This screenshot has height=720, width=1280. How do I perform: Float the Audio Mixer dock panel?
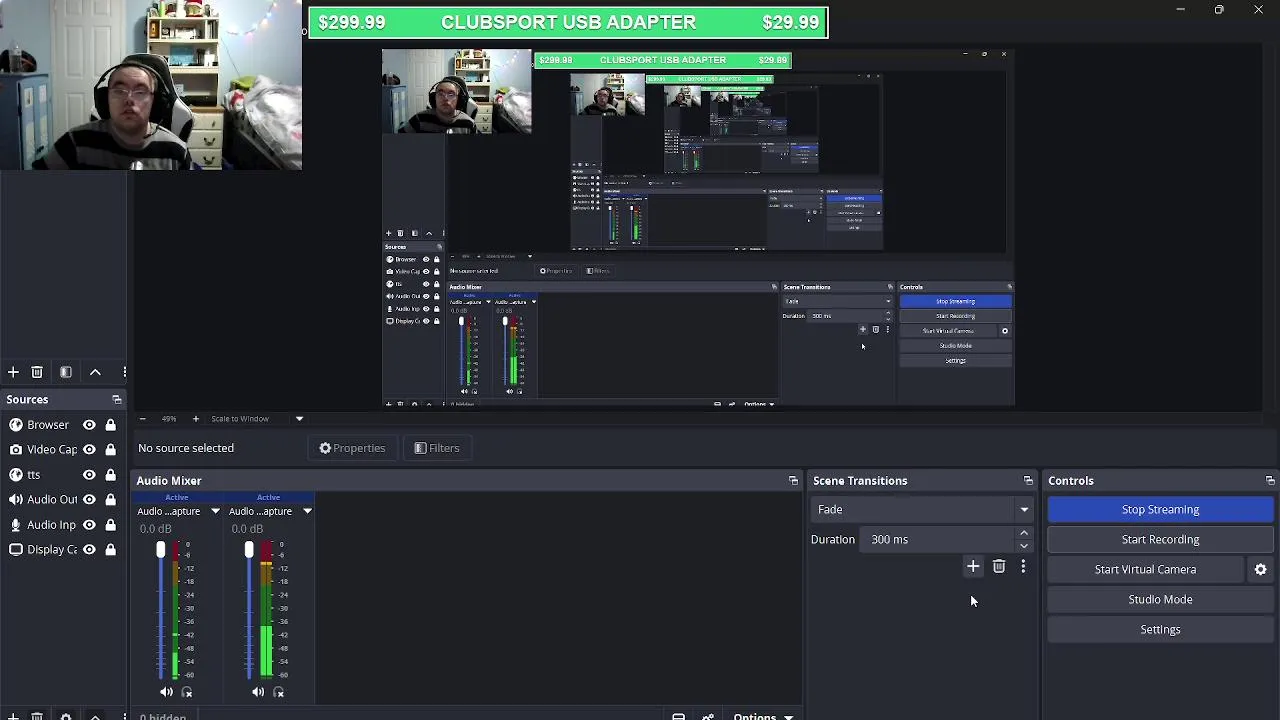click(x=793, y=481)
